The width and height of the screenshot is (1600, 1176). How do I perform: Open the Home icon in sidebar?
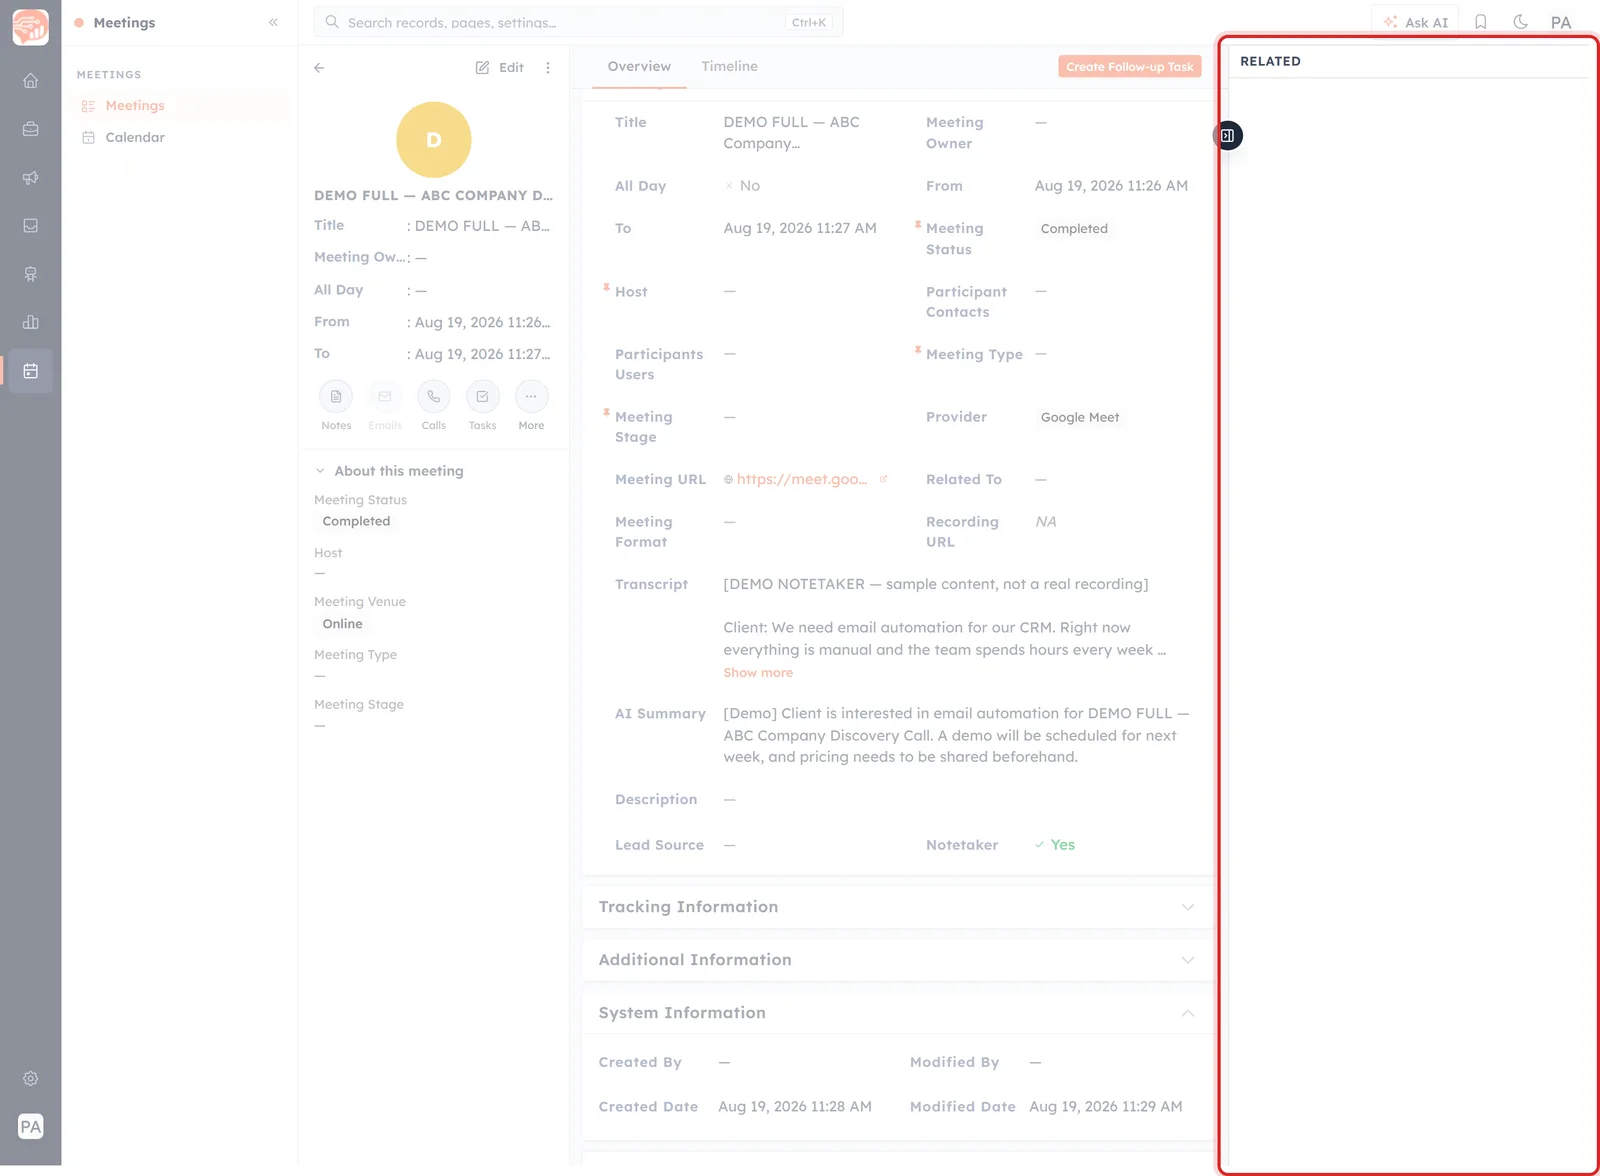tap(31, 81)
